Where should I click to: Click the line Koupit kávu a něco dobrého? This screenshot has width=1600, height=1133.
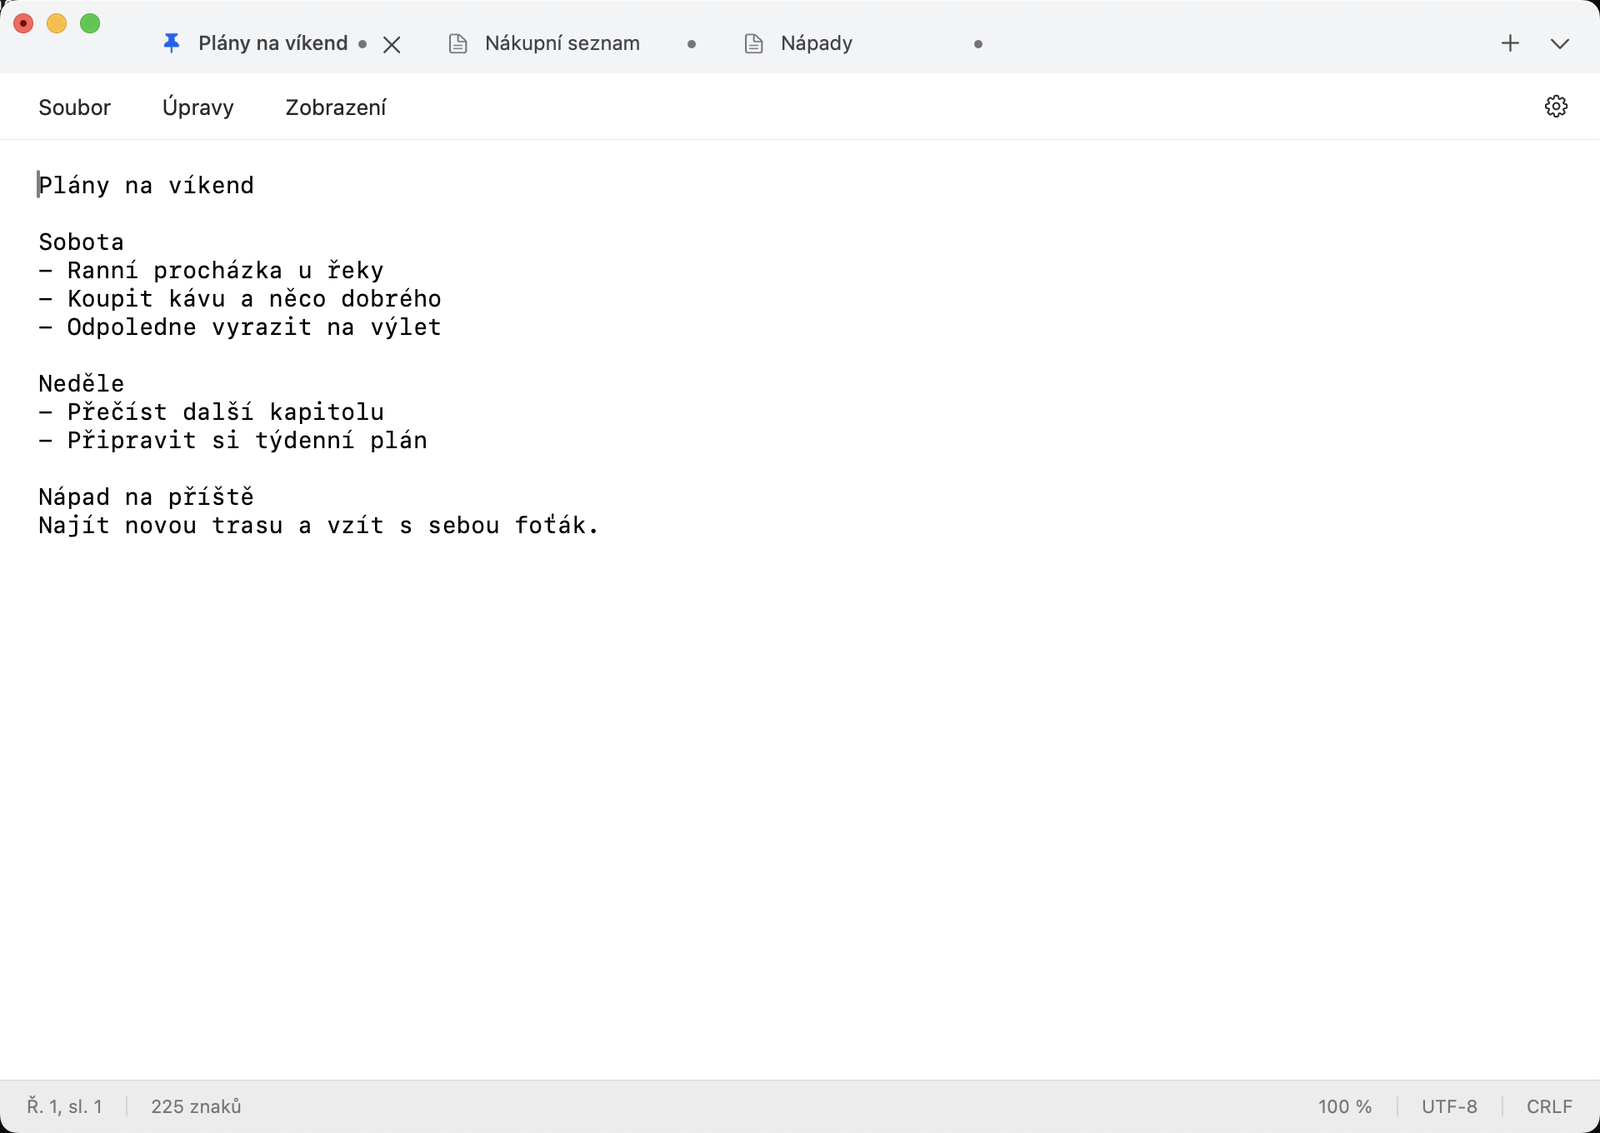[x=240, y=298]
